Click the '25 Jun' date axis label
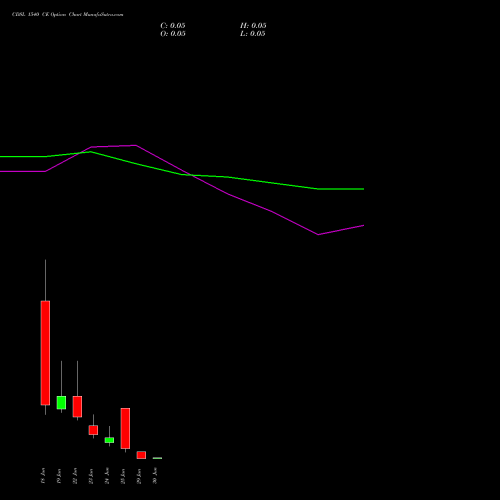The height and width of the screenshot is (500, 500). 123,476
